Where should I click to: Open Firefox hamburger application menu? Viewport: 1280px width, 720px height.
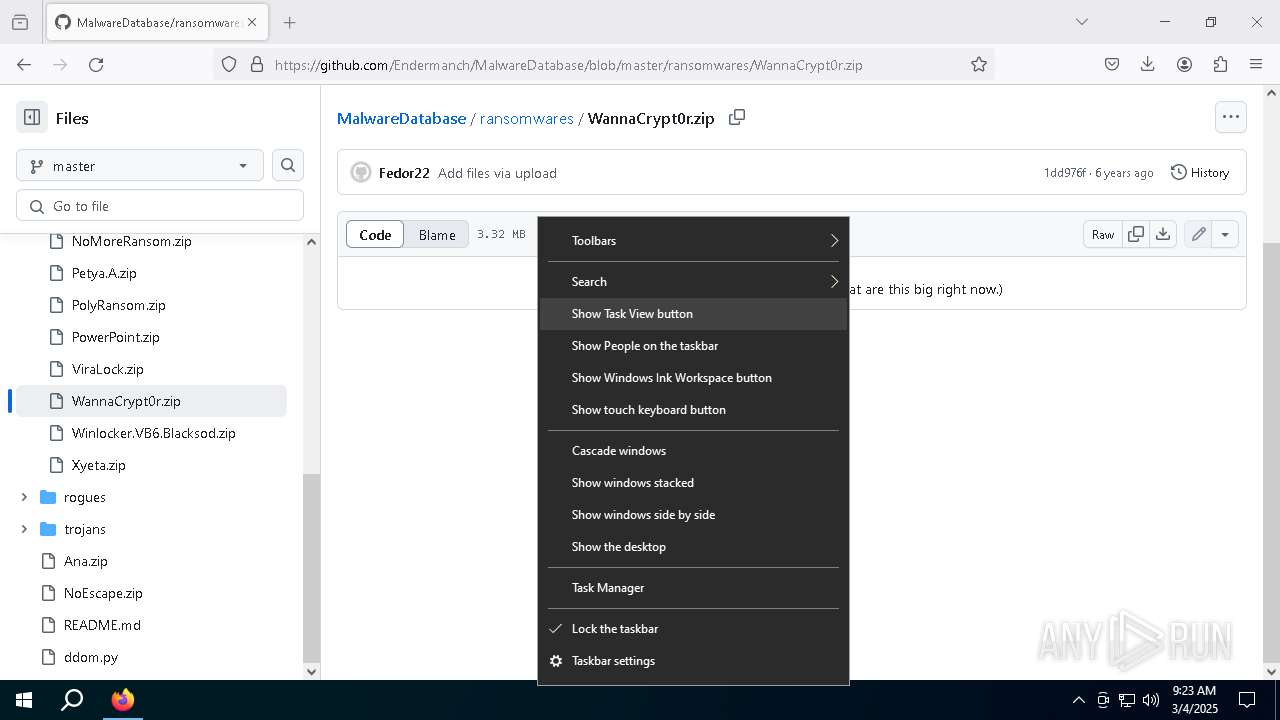(x=1256, y=64)
